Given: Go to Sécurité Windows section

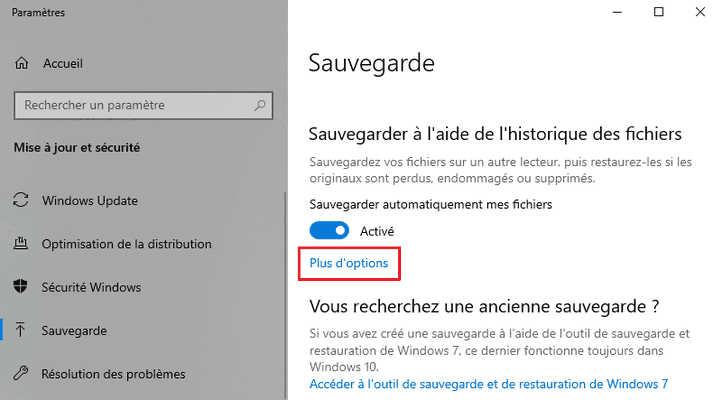Looking at the screenshot, I should coord(91,287).
